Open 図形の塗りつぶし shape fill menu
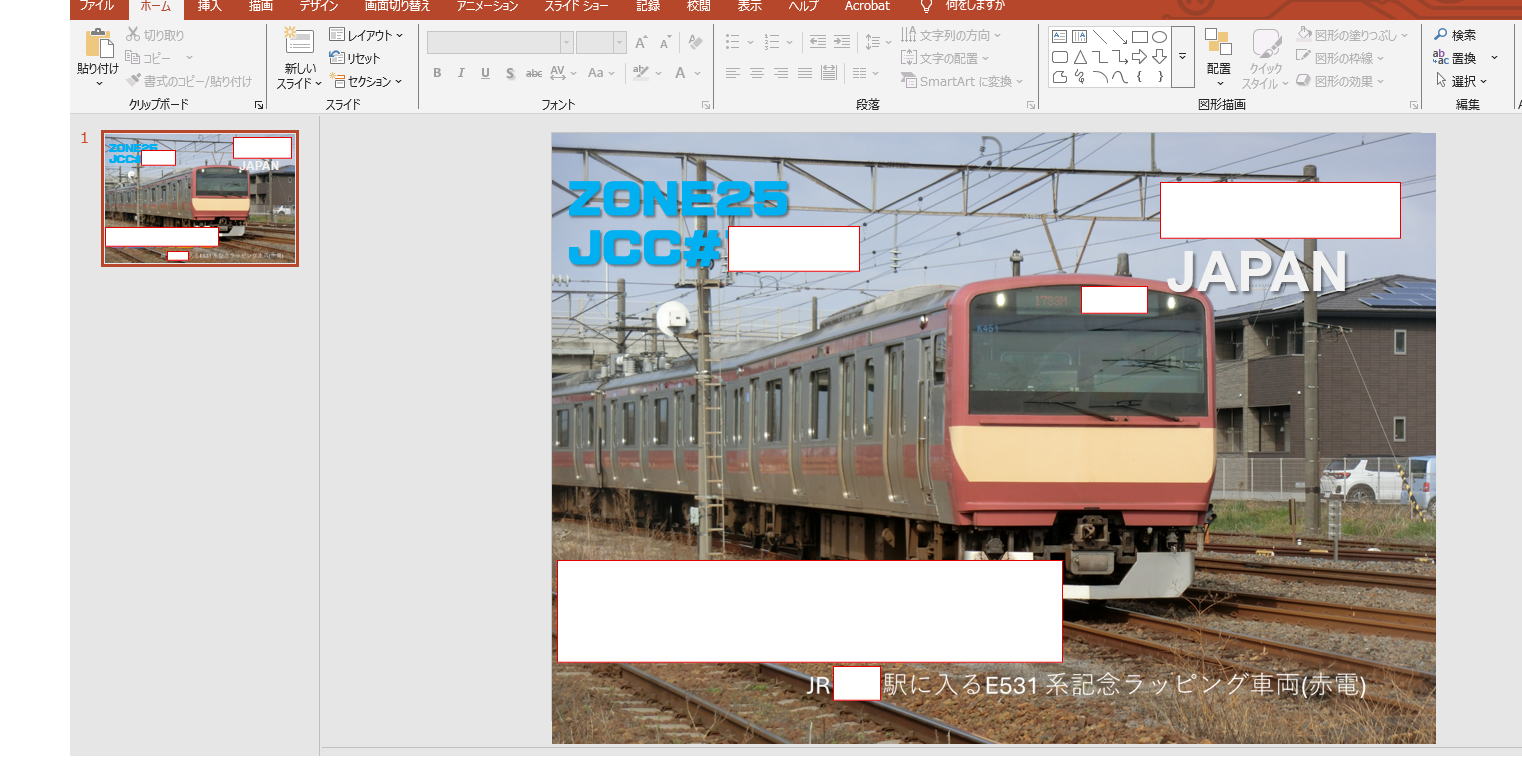1522x772 pixels. [x=1352, y=35]
